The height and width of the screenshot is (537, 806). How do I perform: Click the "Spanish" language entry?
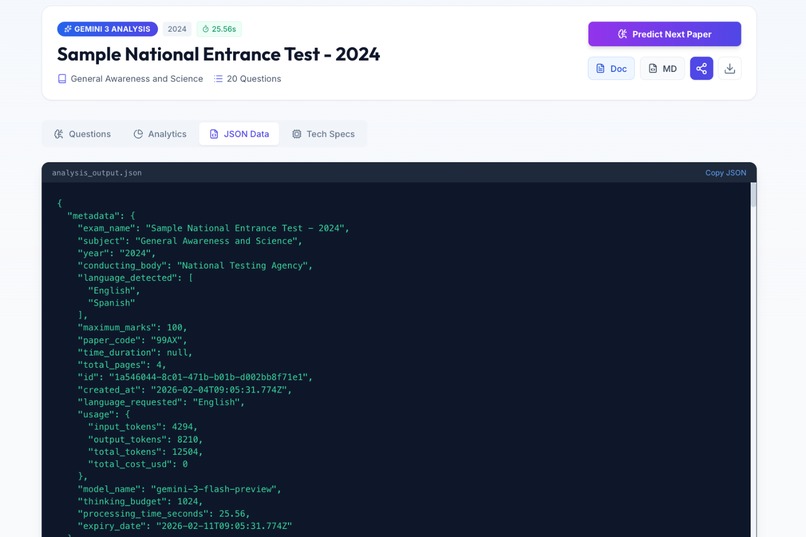112,303
